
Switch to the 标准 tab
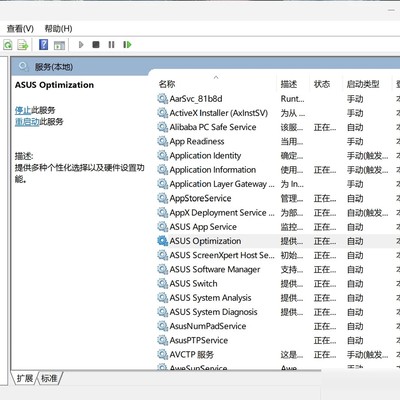49,378
